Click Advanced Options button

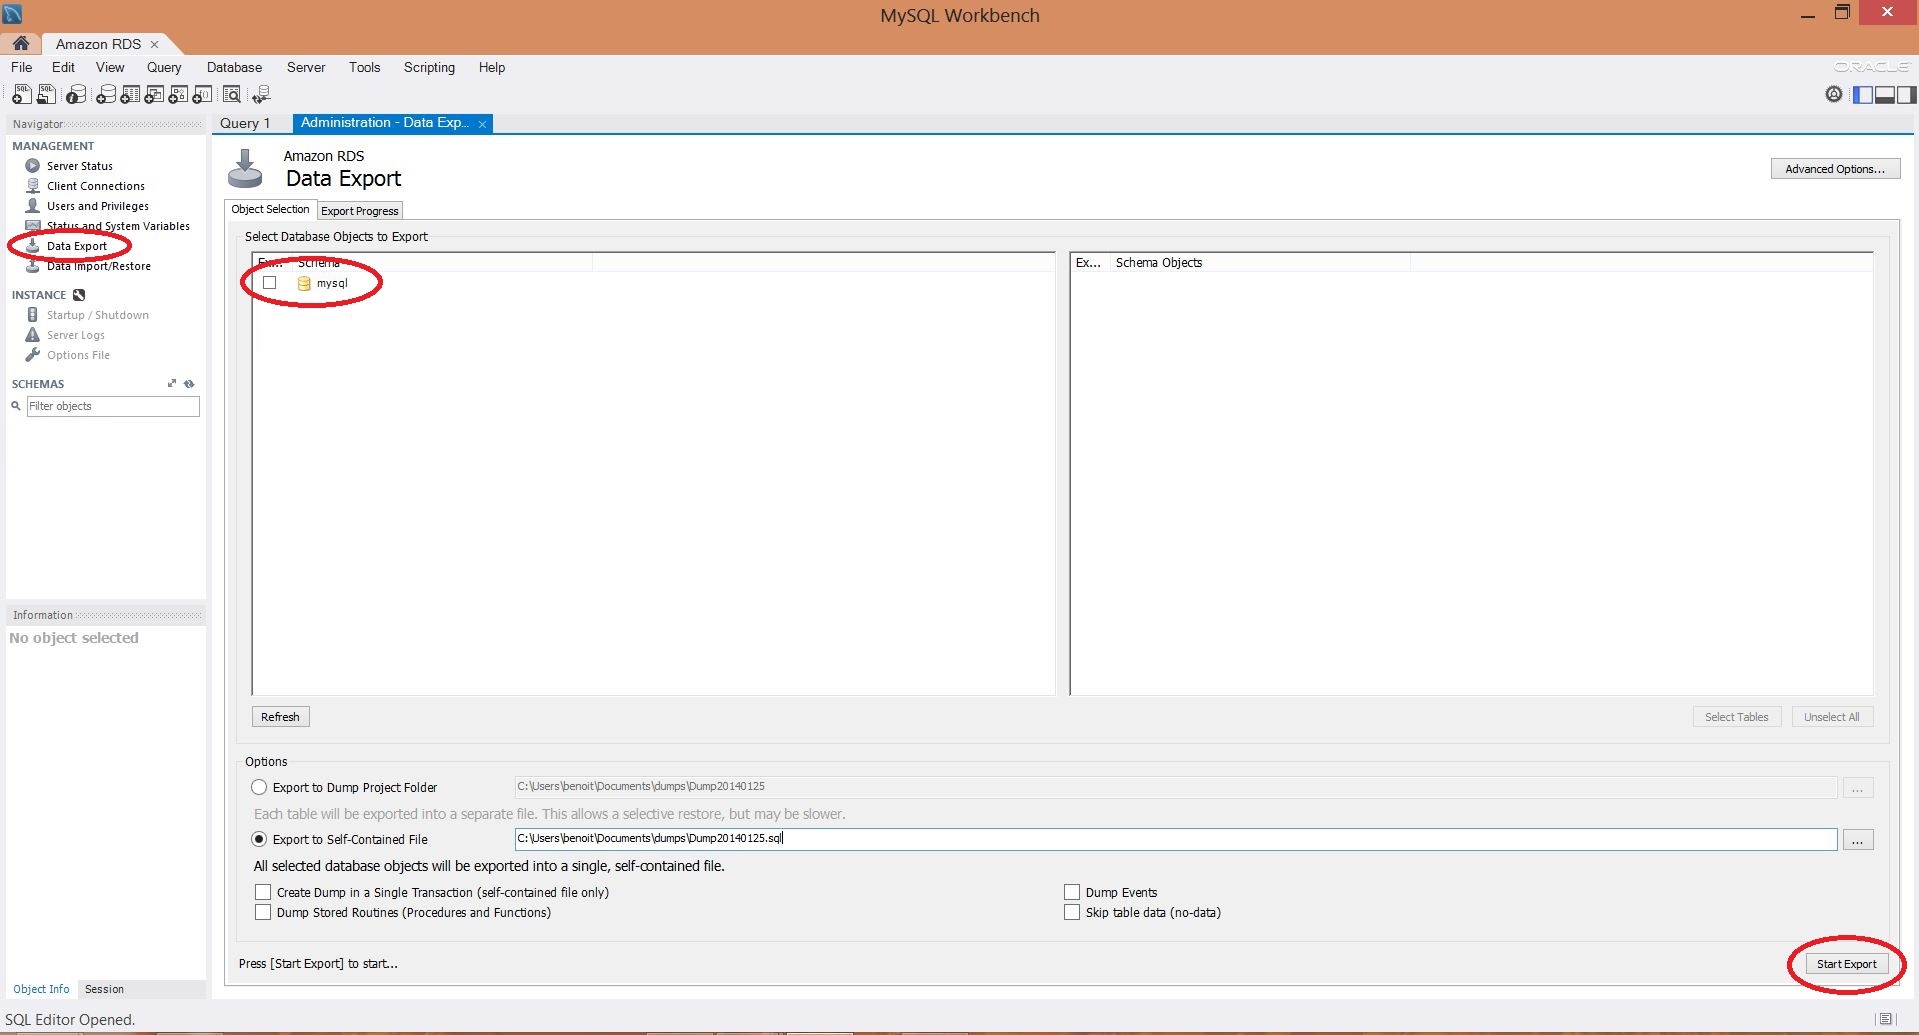1835,169
